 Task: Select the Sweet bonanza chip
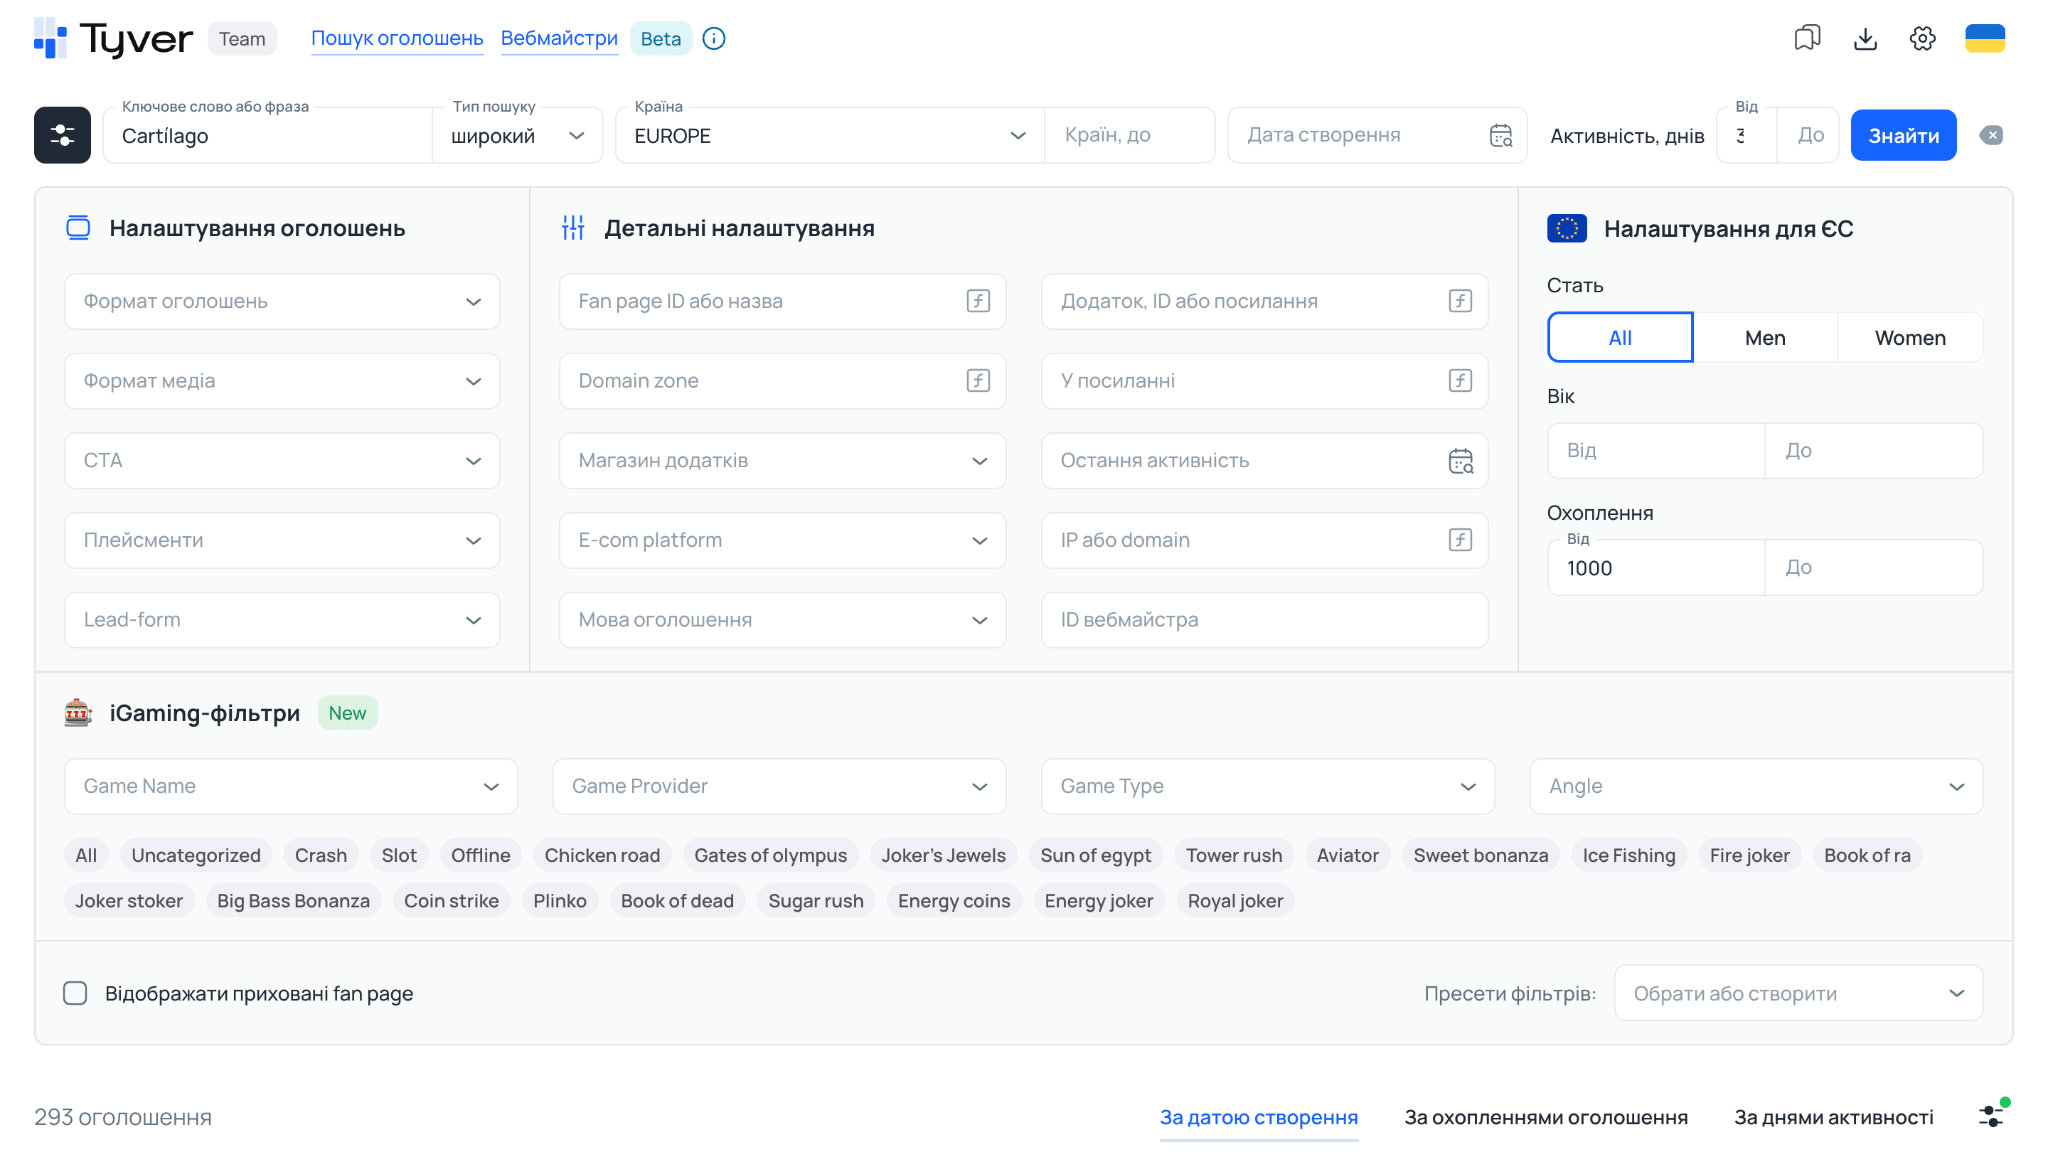[1480, 855]
